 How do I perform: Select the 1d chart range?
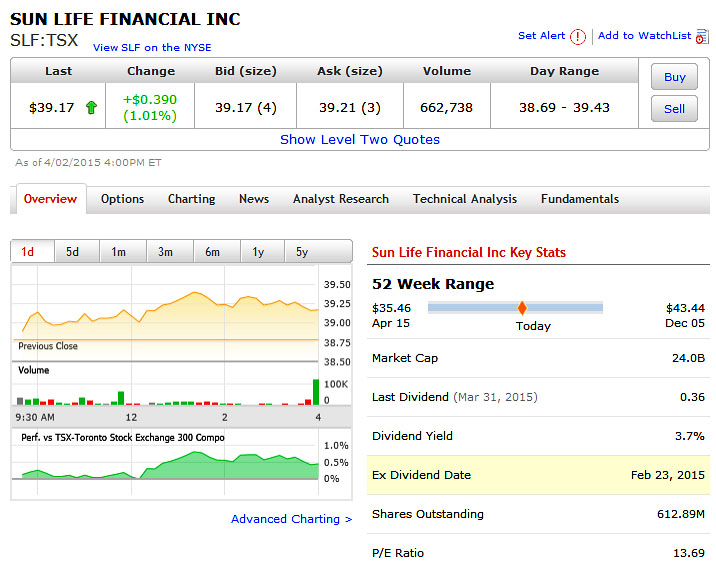(32, 252)
